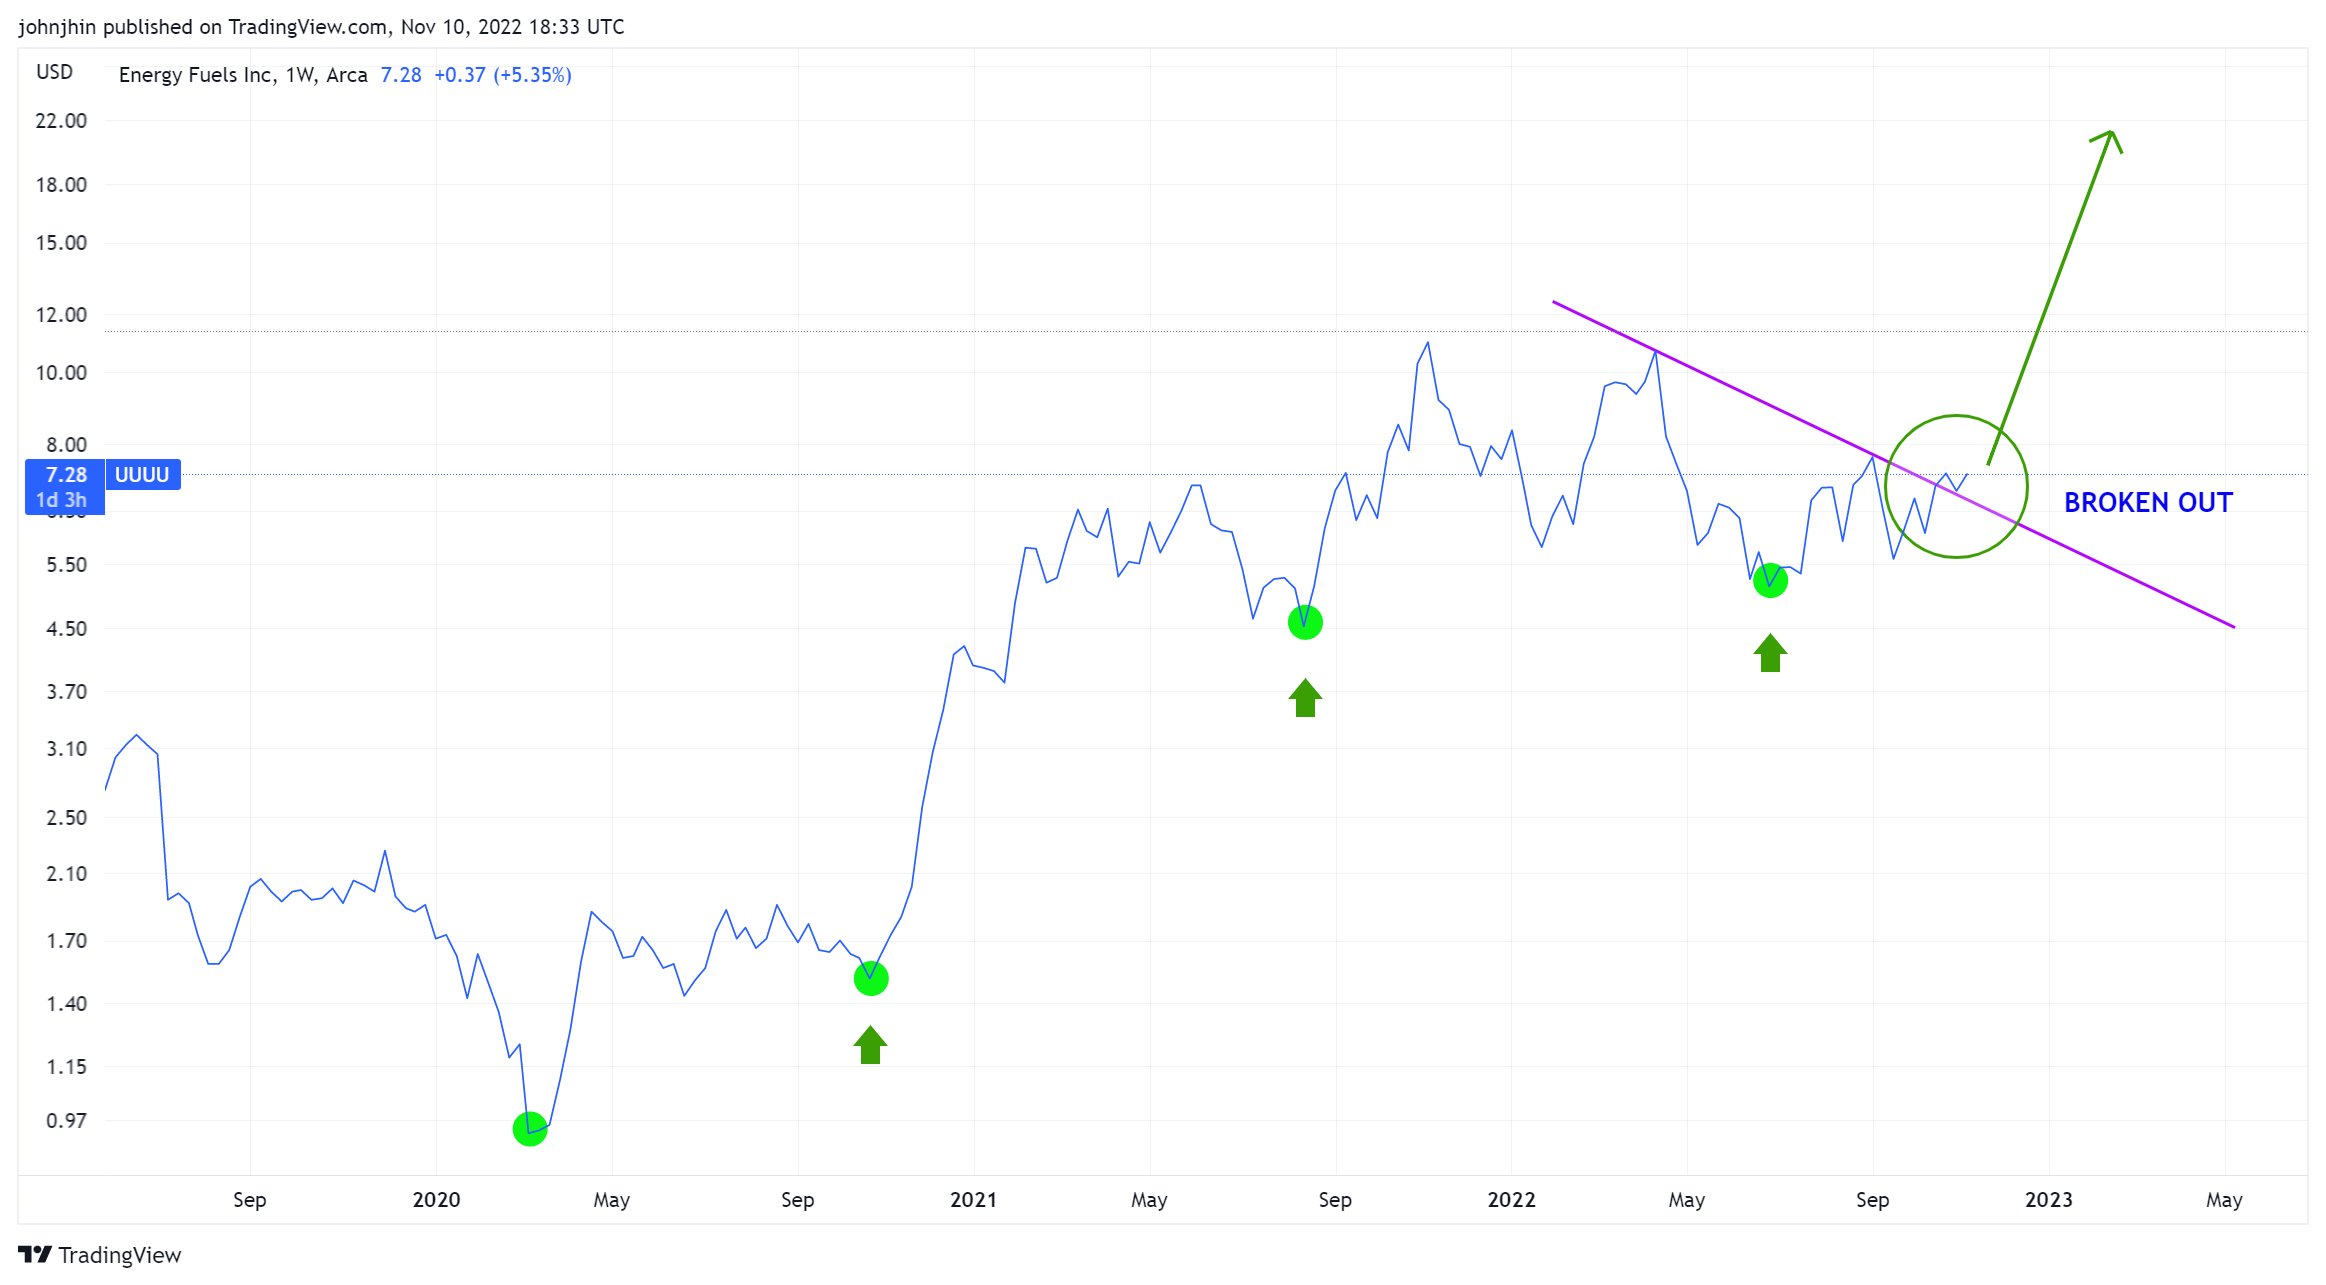Select the green dot near 4.50 in 2021
The width and height of the screenshot is (2326, 1285).
tap(1305, 622)
